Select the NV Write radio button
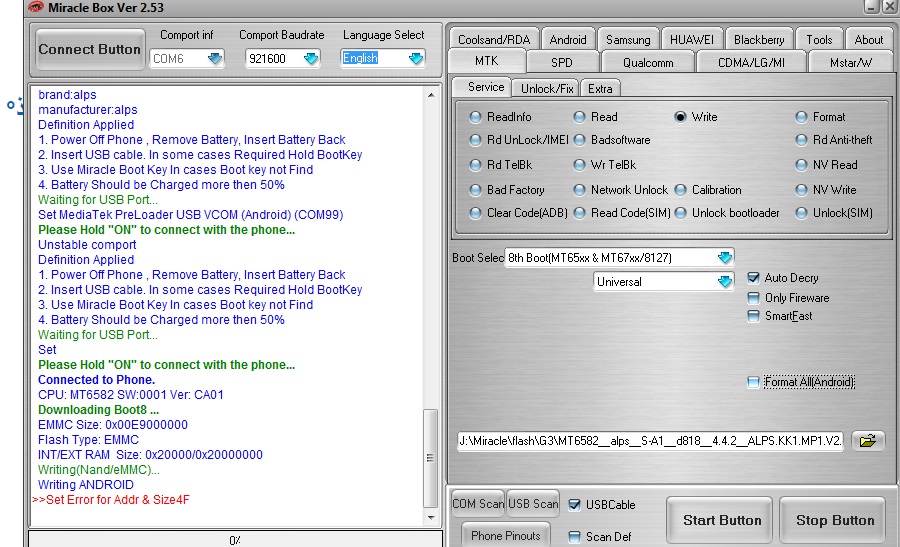 coord(801,190)
